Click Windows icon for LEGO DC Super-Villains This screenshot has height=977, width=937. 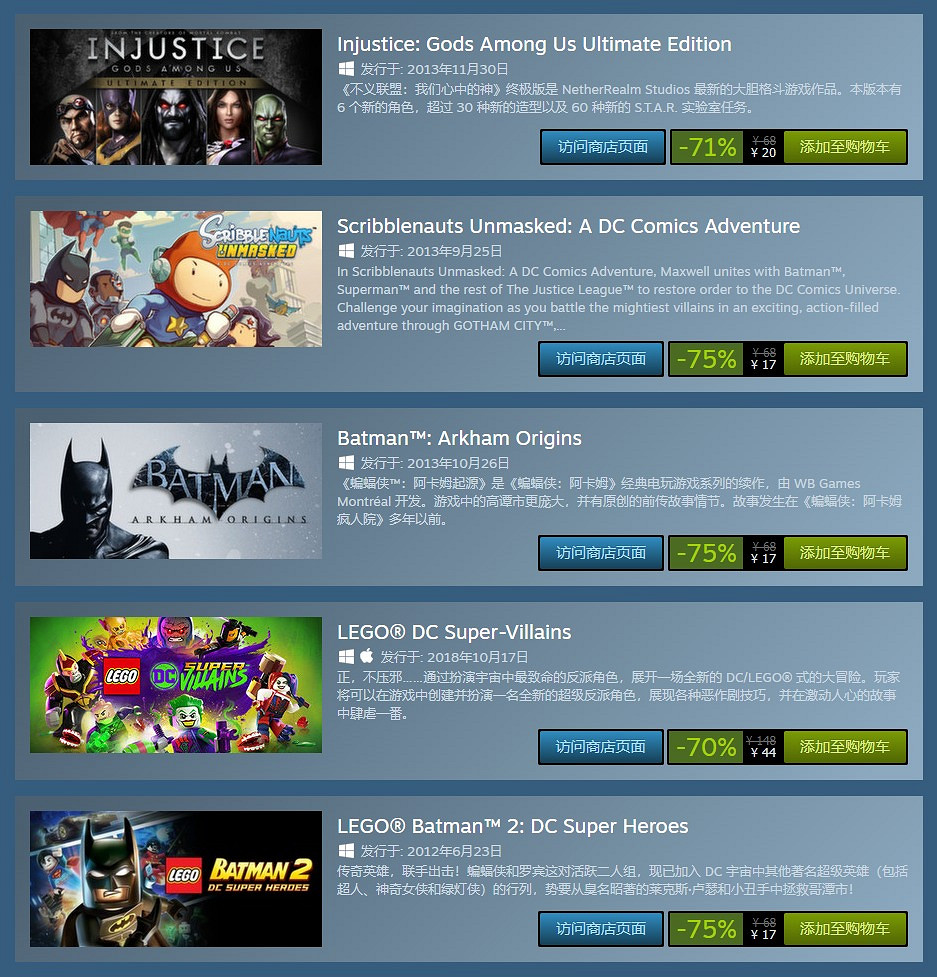tap(346, 656)
